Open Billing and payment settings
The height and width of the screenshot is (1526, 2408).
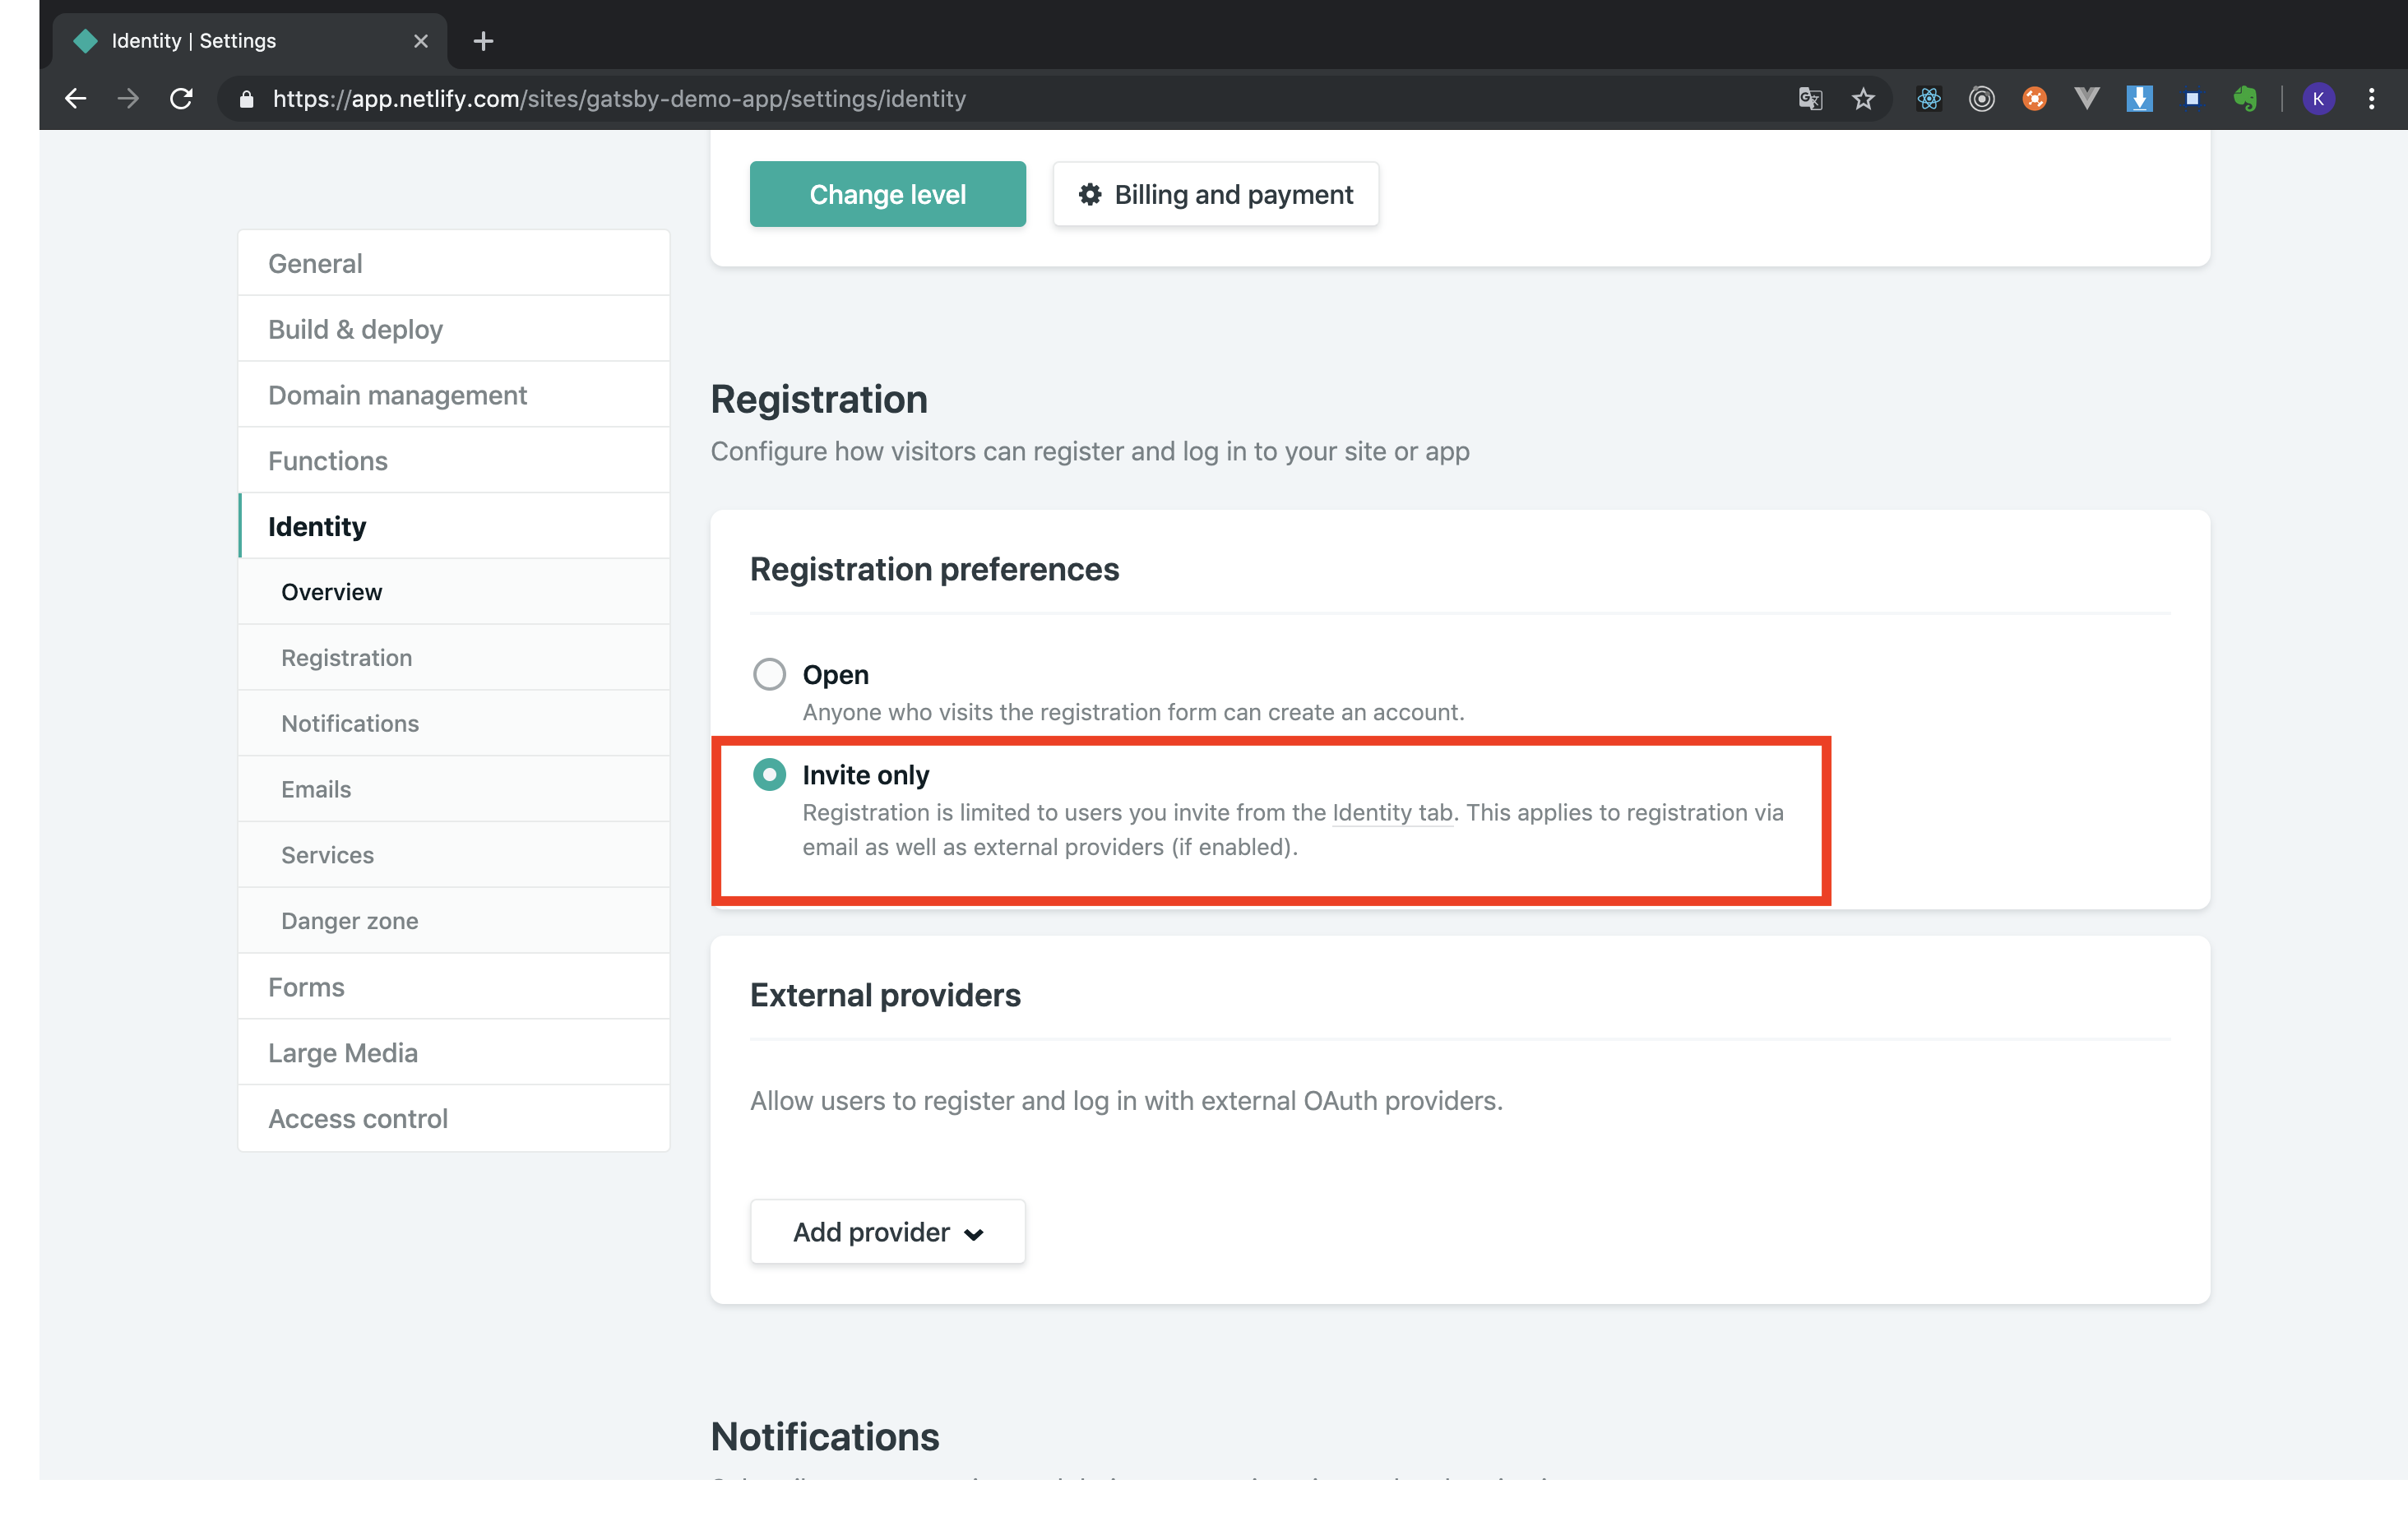click(1215, 194)
